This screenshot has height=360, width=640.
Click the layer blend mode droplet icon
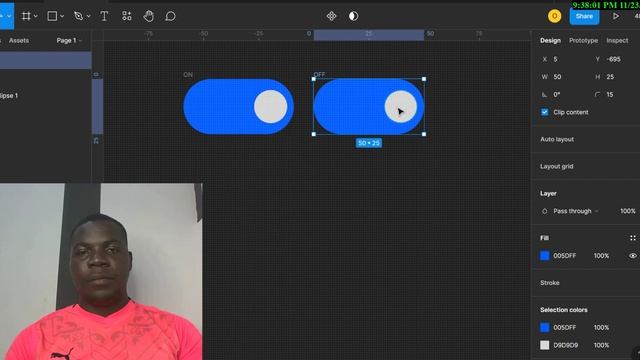pyautogui.click(x=544, y=211)
